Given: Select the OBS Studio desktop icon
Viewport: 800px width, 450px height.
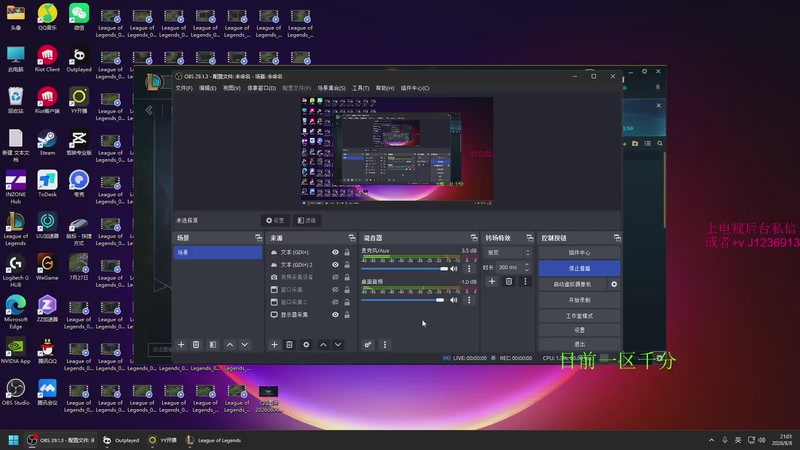Looking at the screenshot, I should click(15, 392).
